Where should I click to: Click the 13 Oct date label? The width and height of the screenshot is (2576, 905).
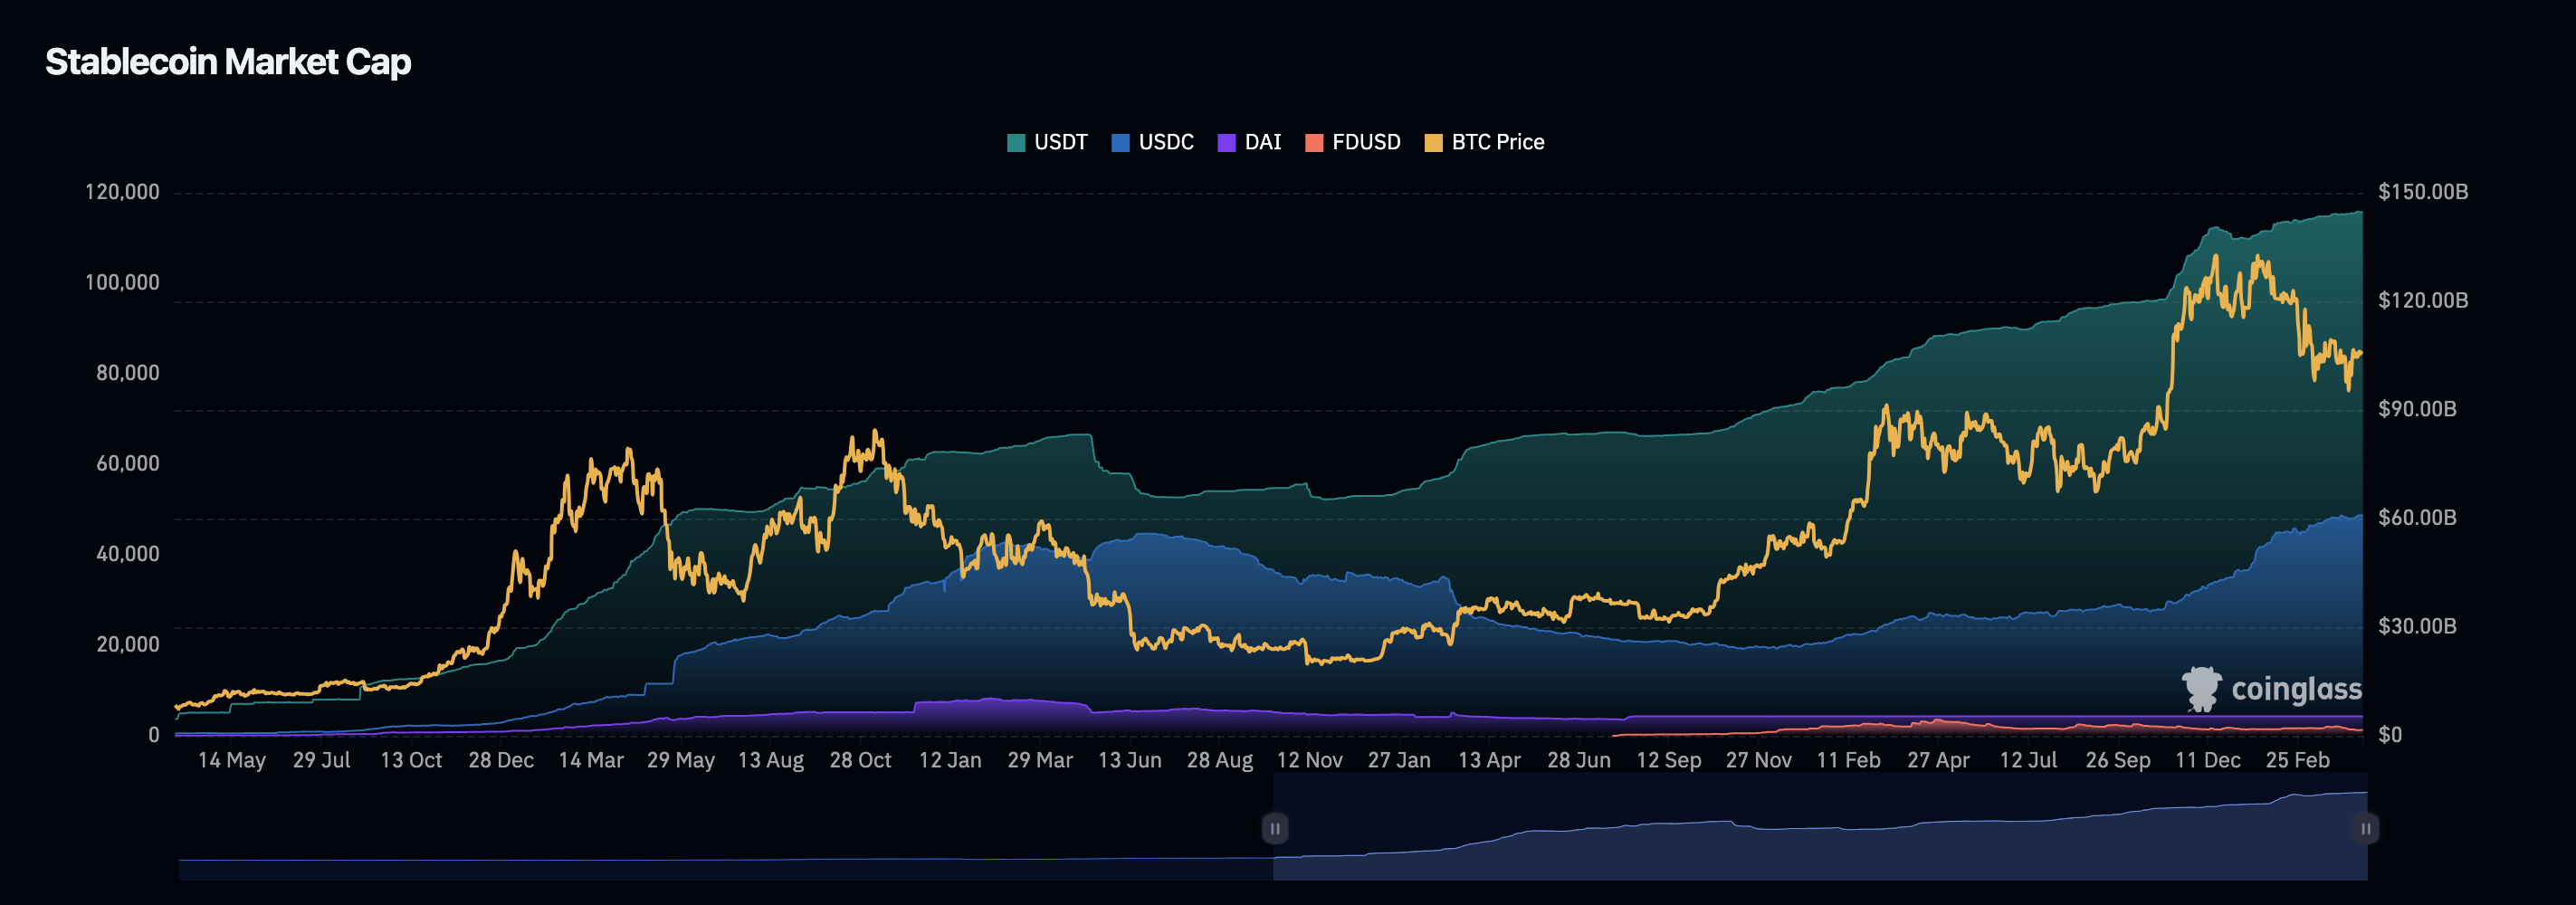click(411, 760)
